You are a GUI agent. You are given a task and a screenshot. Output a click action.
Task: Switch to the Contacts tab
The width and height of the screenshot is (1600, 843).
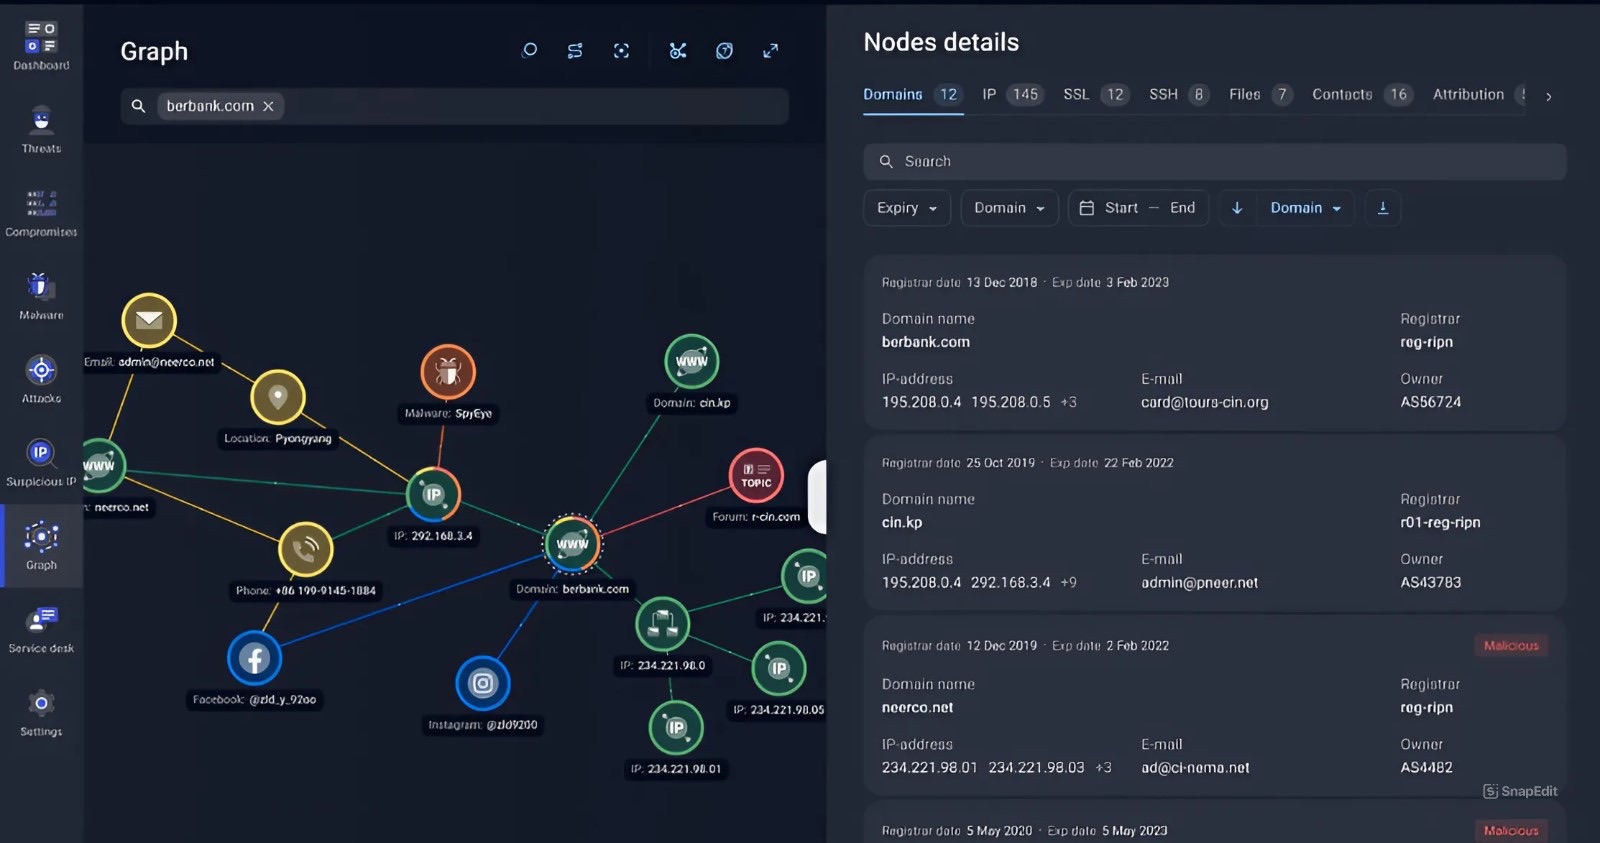[1363, 95]
